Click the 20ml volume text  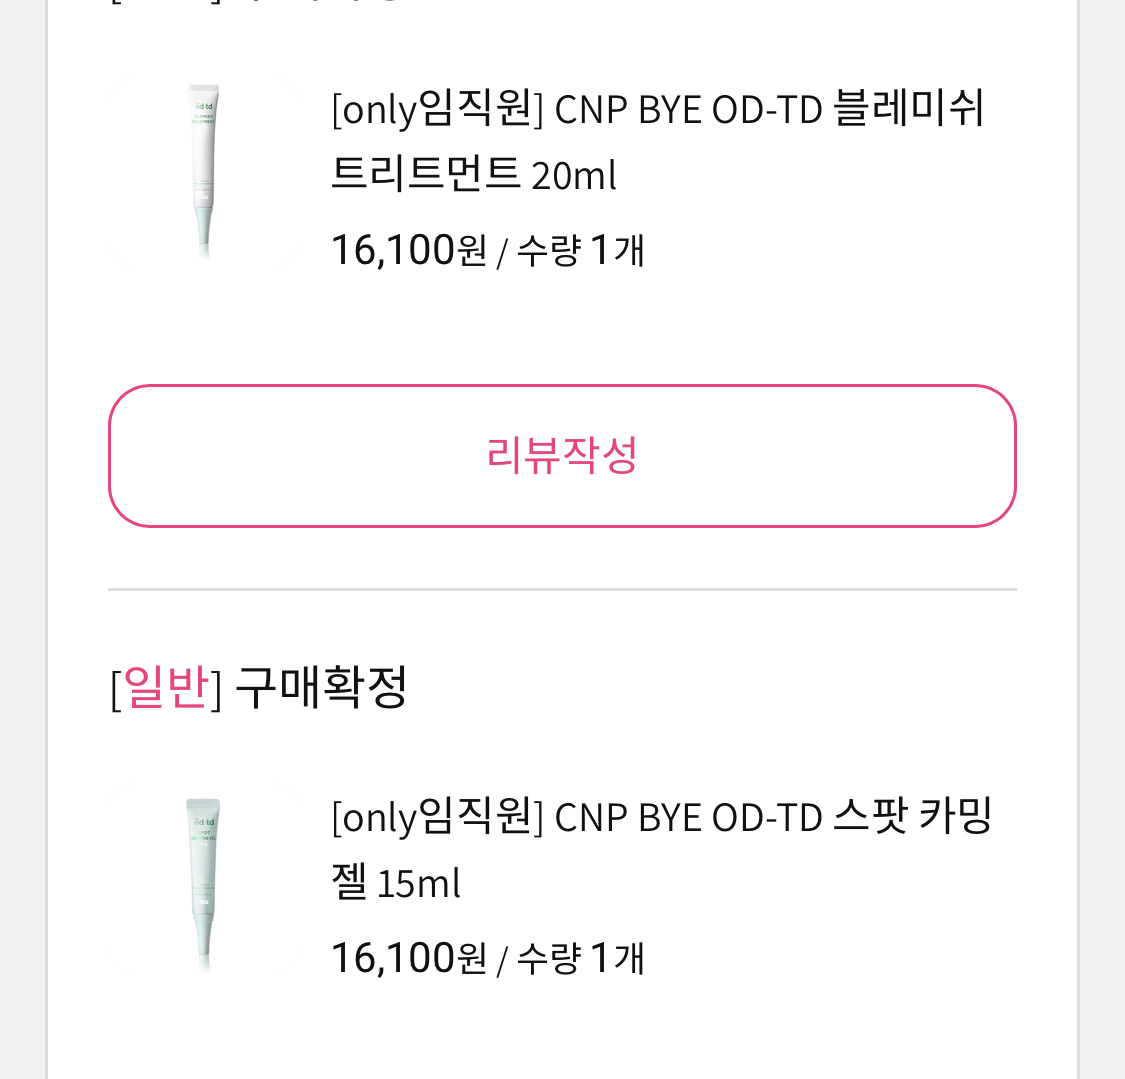point(574,175)
